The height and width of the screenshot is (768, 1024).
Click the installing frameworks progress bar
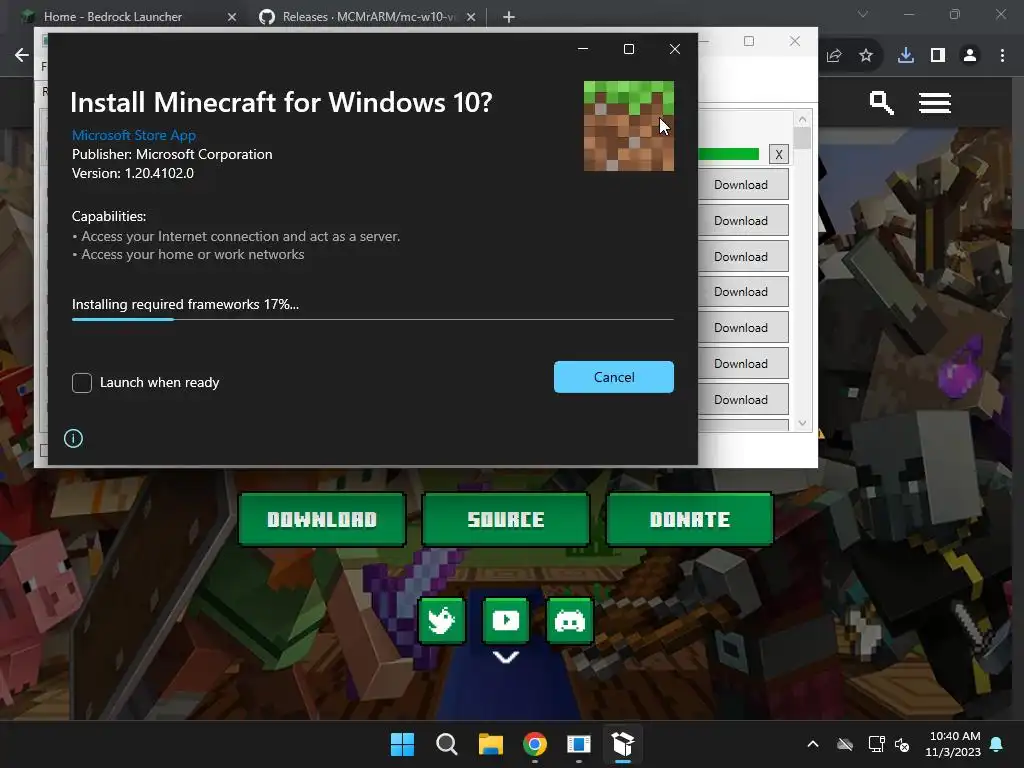point(372,319)
